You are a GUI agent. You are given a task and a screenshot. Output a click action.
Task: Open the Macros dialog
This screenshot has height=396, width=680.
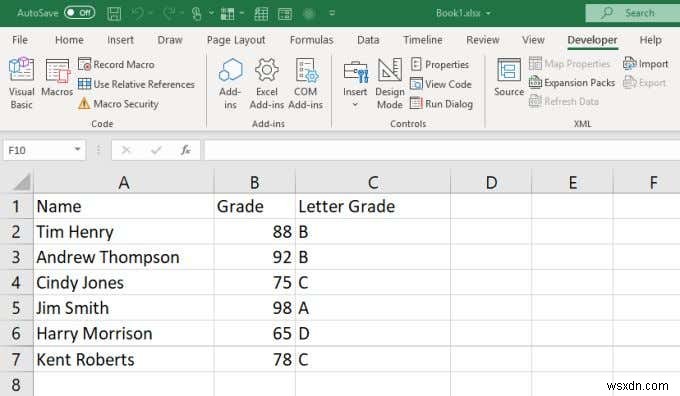coord(57,78)
